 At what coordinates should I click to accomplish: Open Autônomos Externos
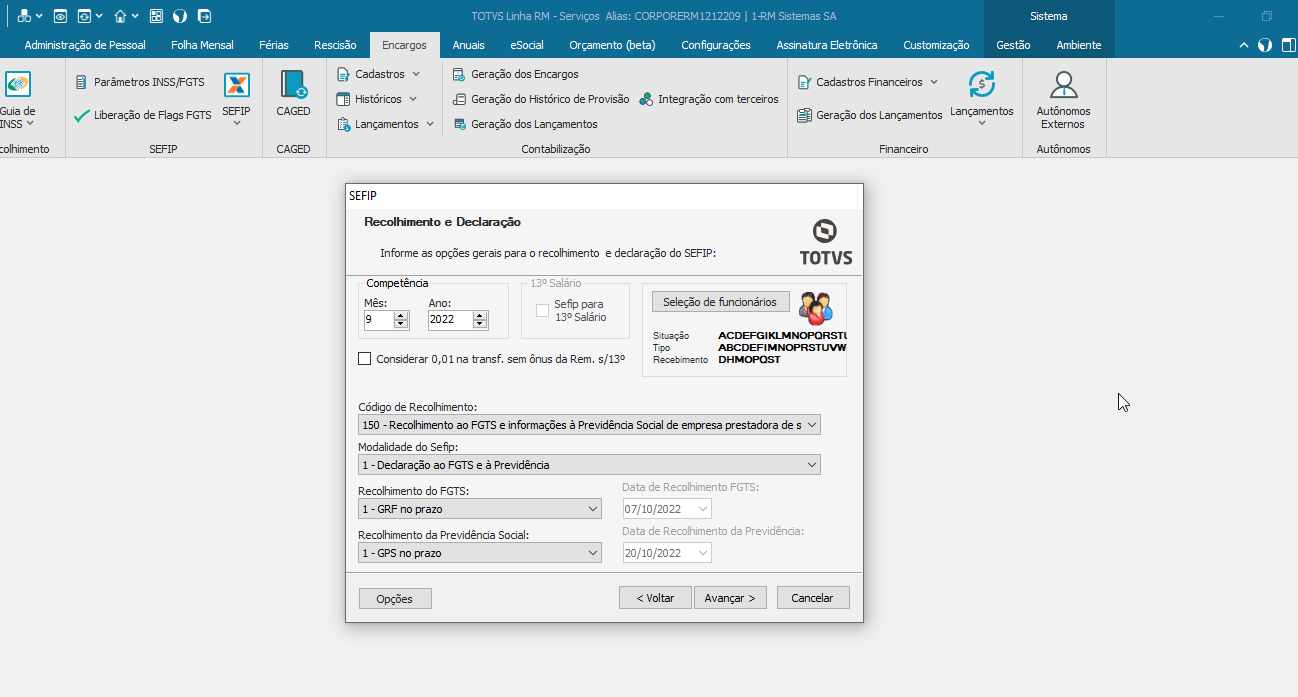coord(1063,100)
